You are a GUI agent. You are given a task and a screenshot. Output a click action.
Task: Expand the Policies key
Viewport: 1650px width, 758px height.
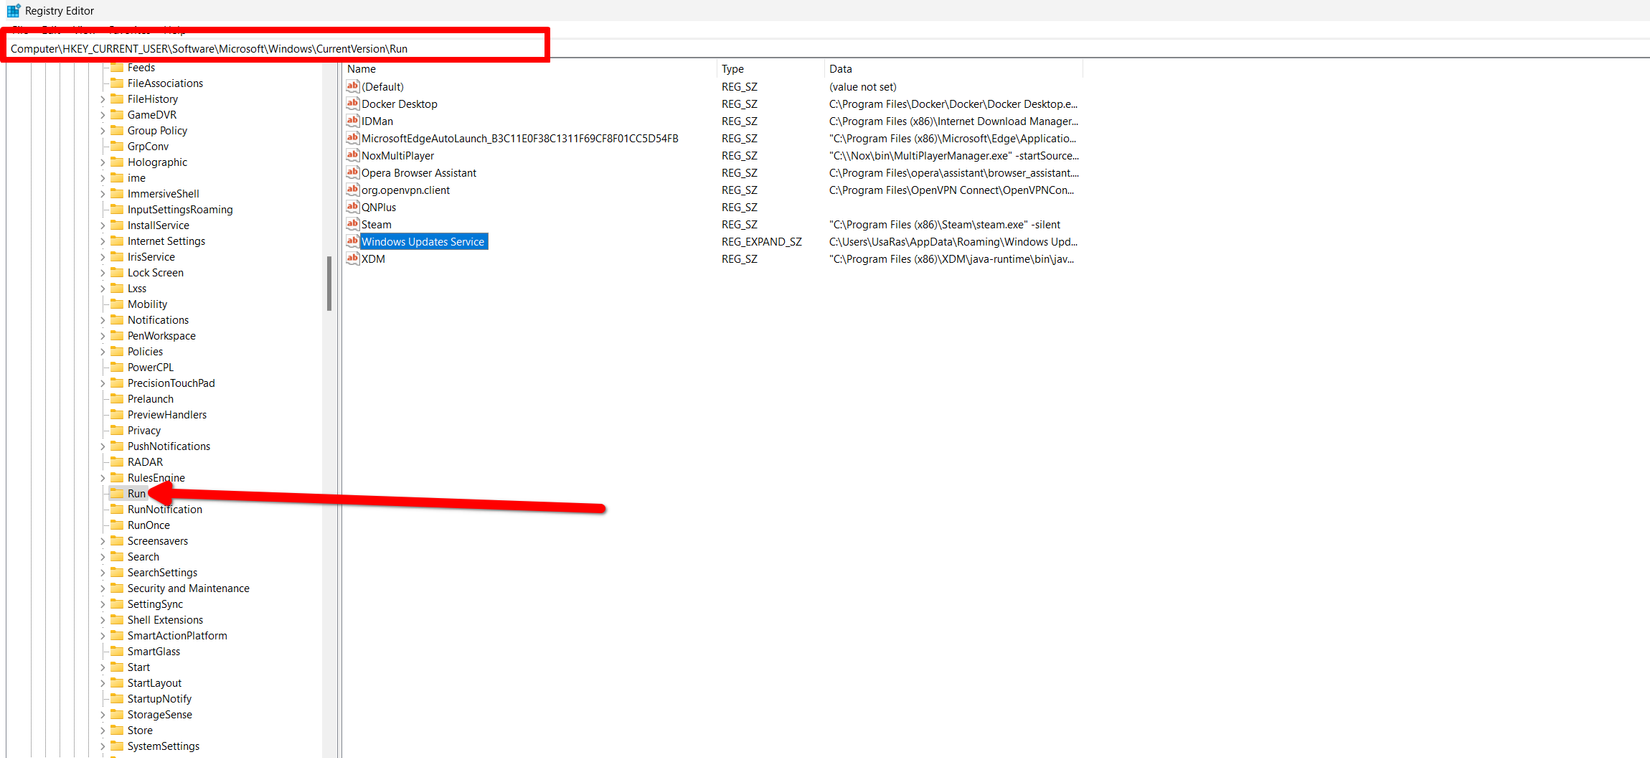pyautogui.click(x=103, y=352)
